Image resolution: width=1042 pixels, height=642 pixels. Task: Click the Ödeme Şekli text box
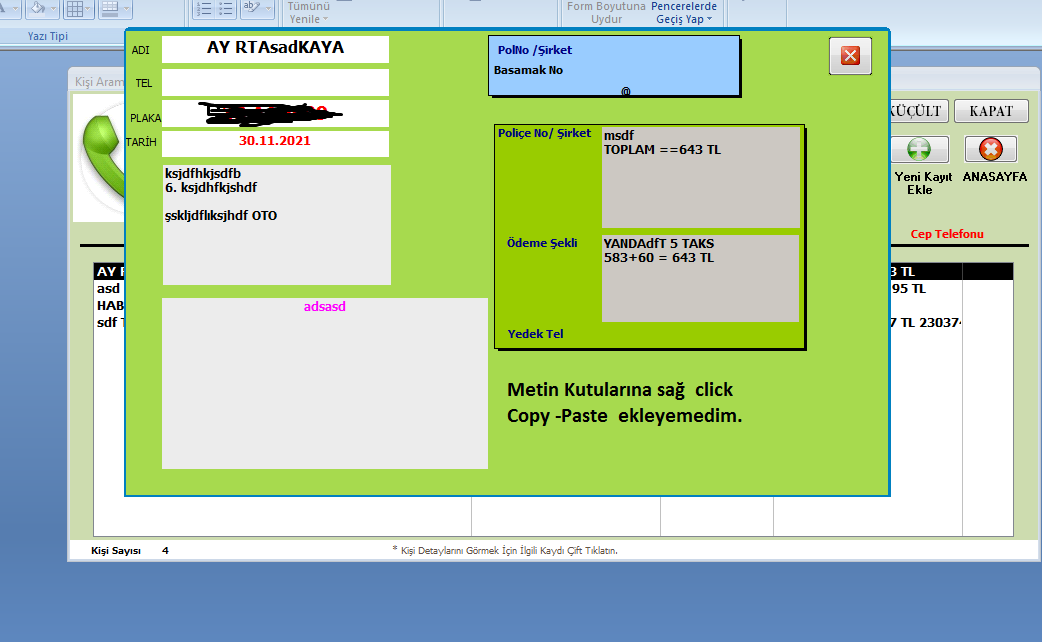(x=700, y=278)
